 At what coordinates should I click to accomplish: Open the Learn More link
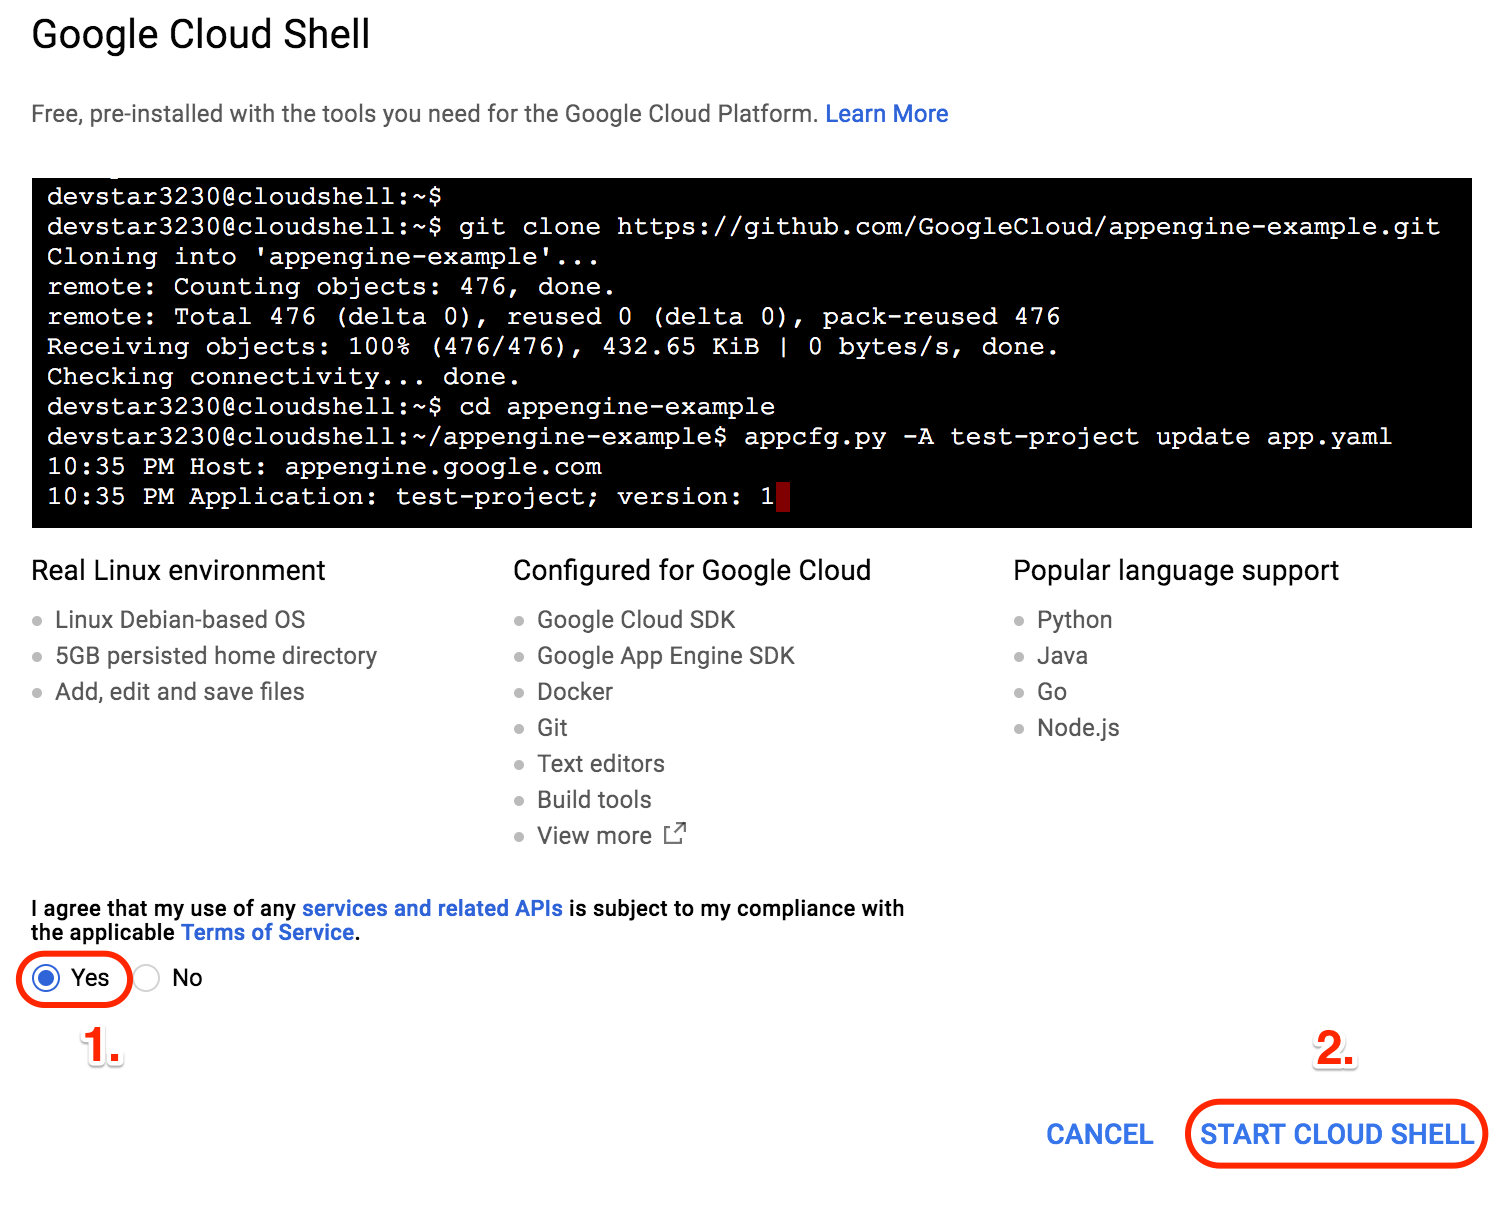886,114
